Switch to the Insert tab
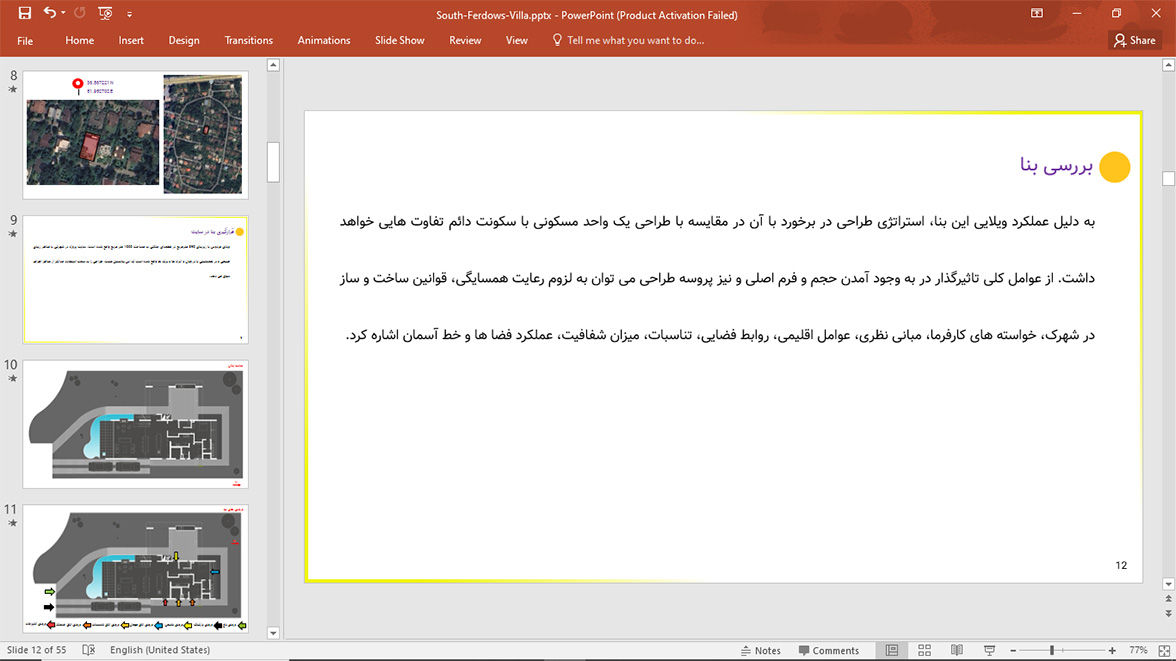 pos(131,41)
